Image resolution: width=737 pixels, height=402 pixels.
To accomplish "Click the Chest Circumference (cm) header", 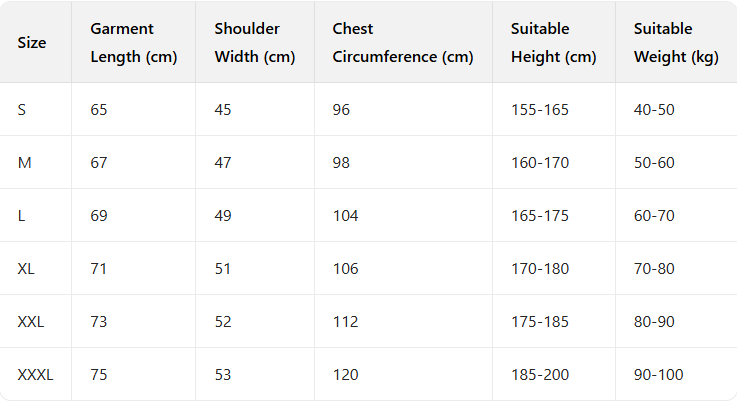I will (x=402, y=43).
